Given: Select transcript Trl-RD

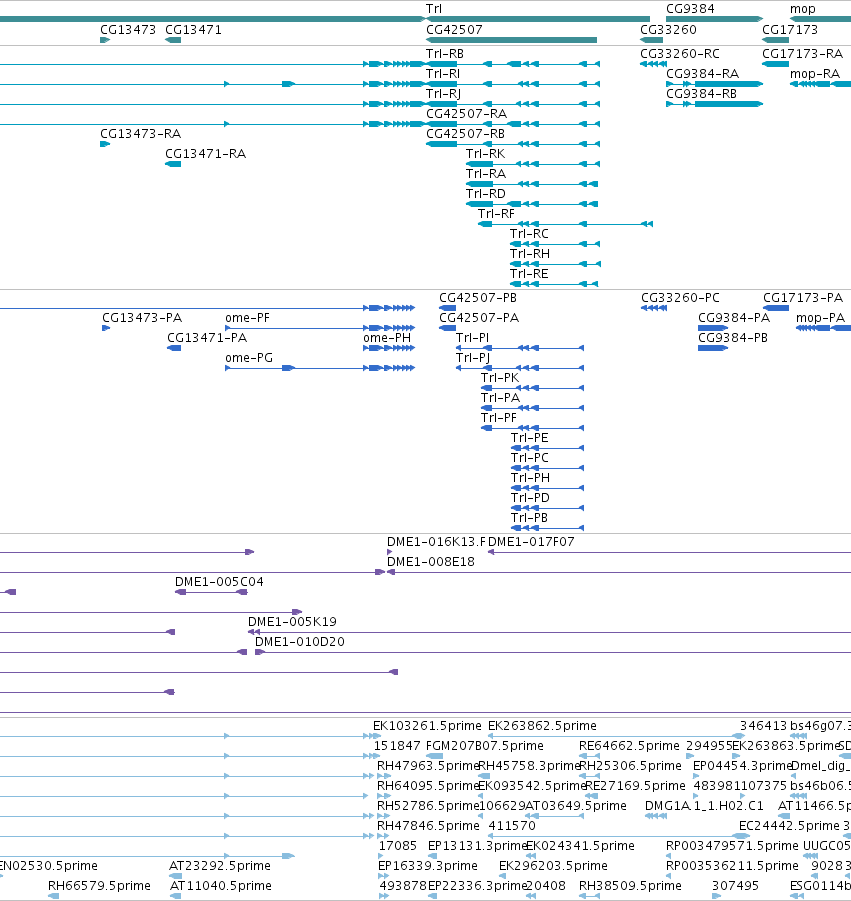Looking at the screenshot, I should point(486,194).
